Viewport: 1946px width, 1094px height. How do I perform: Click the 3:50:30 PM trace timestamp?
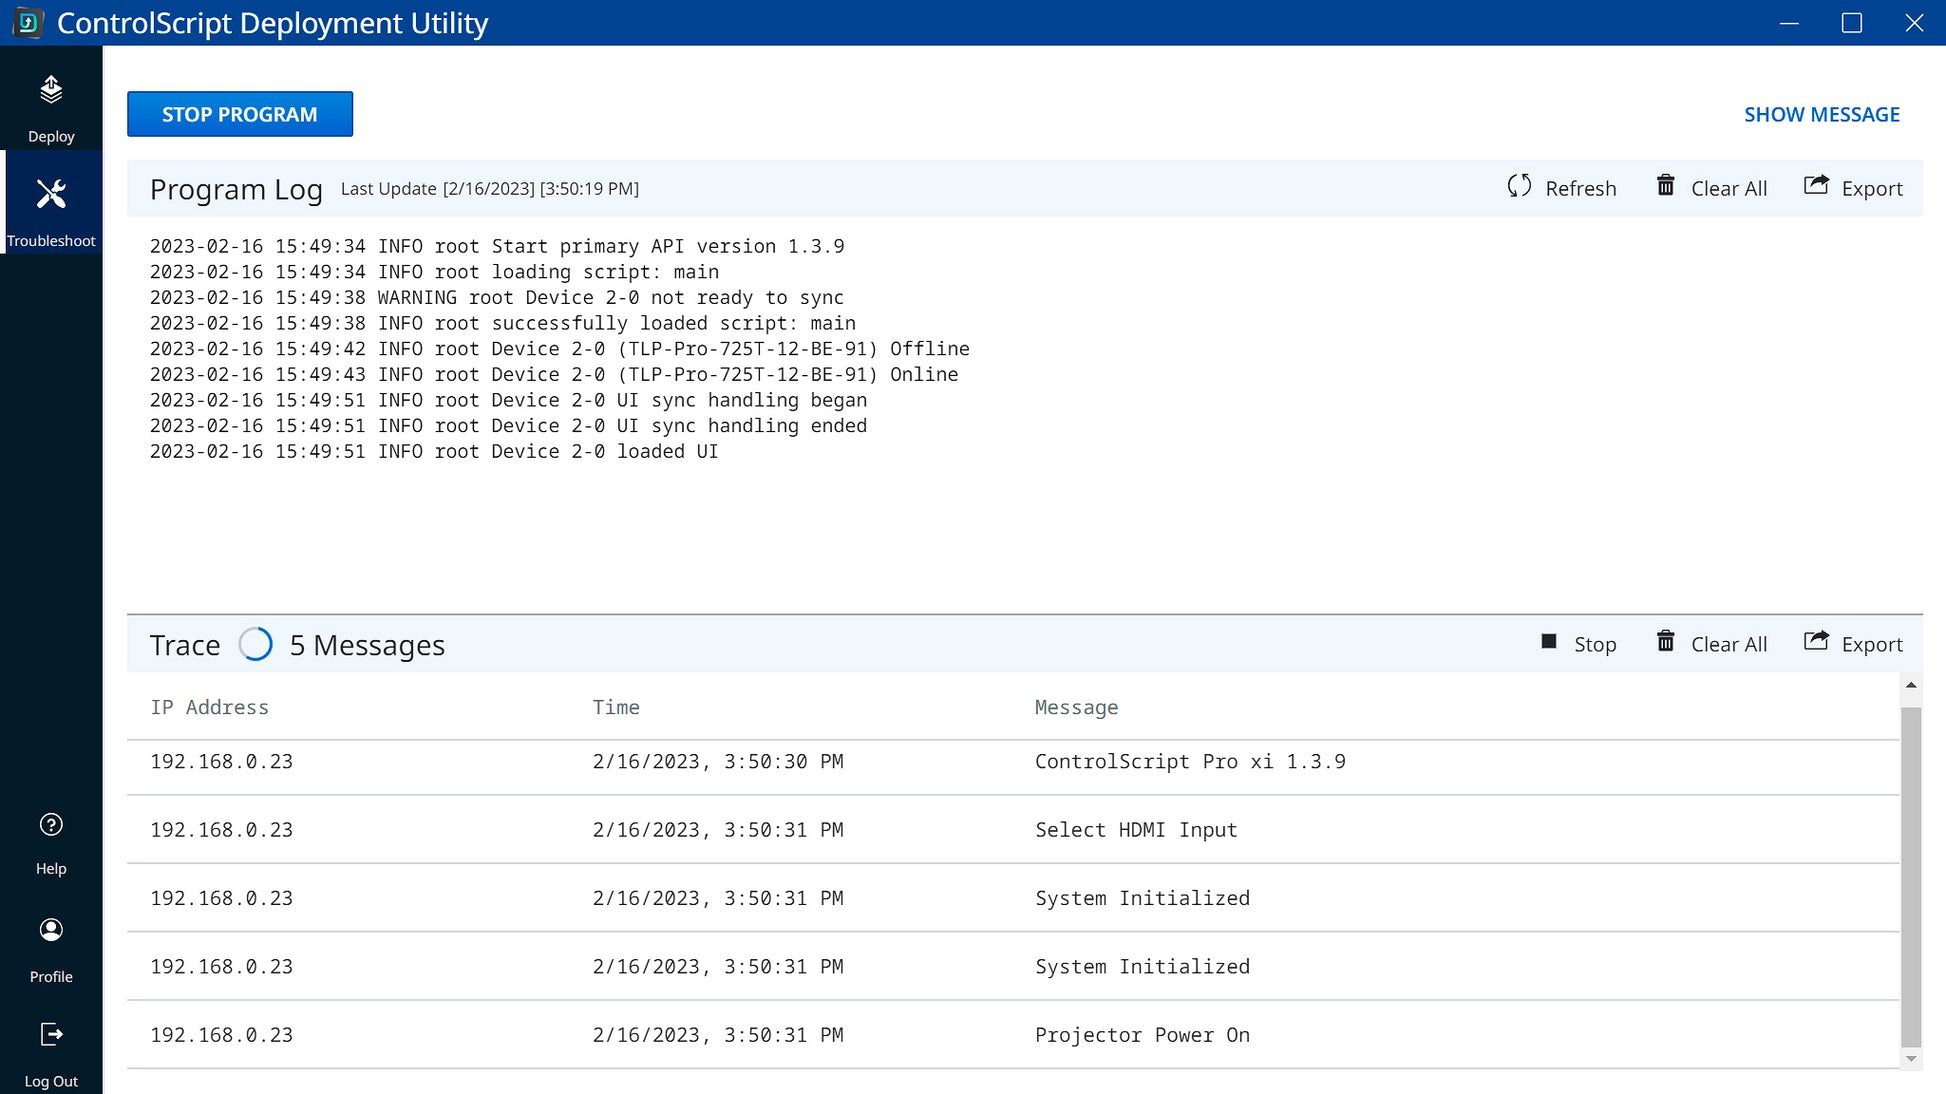click(x=717, y=762)
